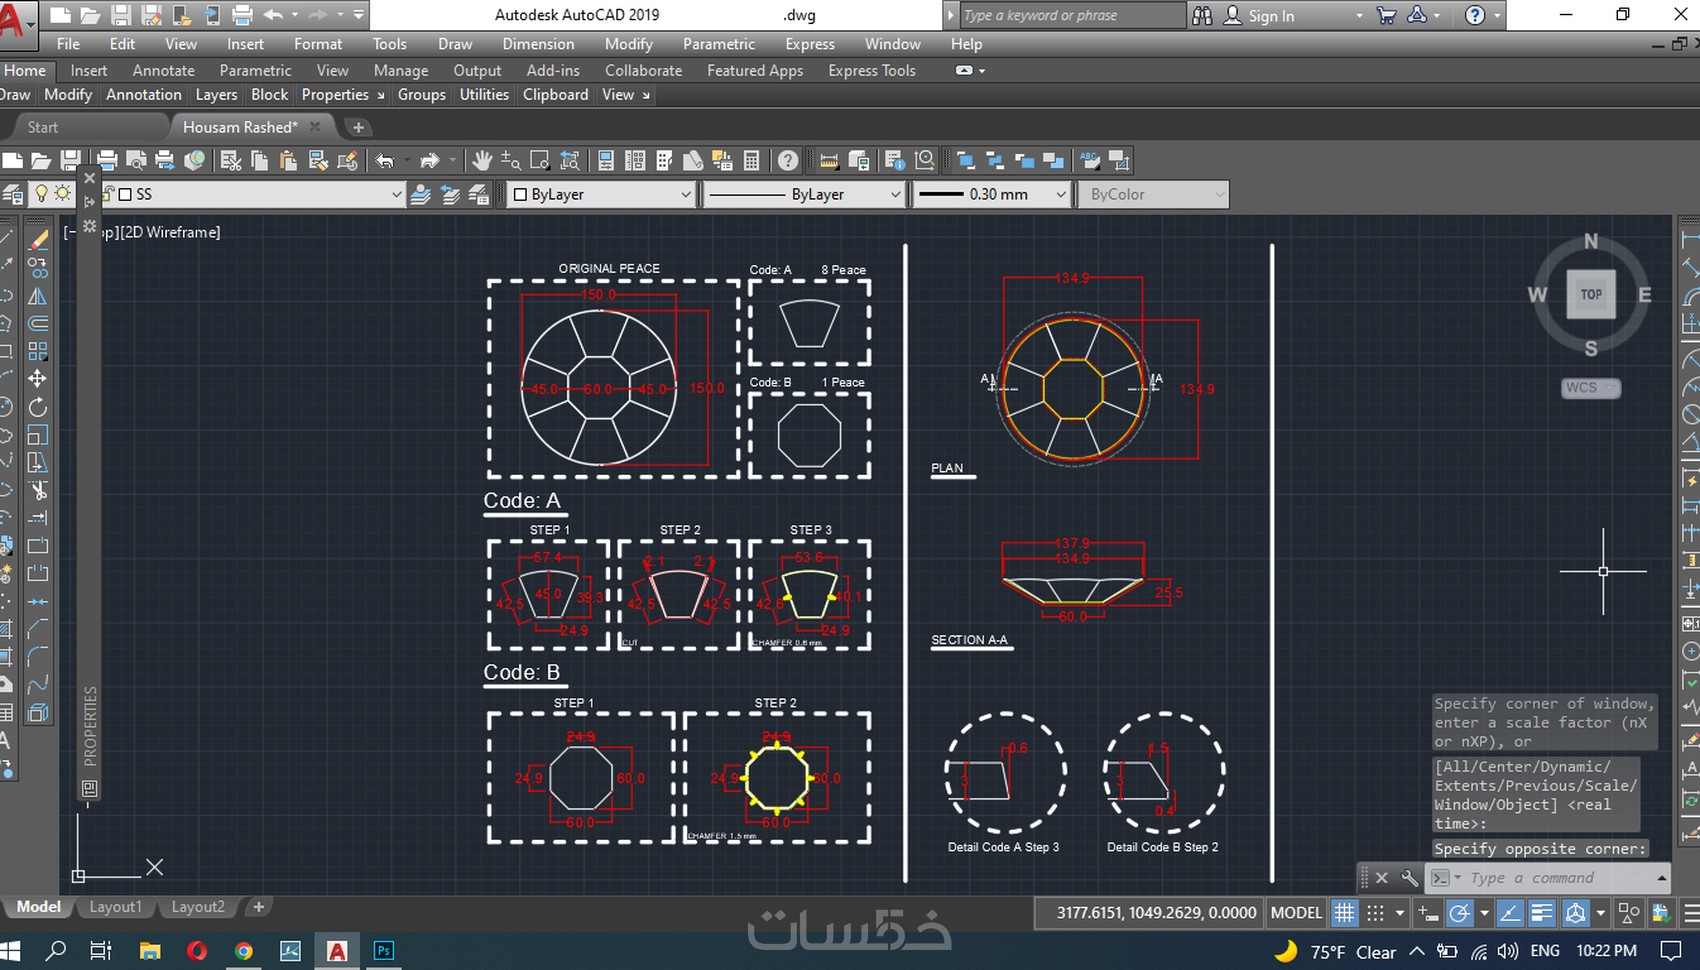
Task: Click the Zoom Realtime icon
Action: pyautogui.click(x=511, y=160)
